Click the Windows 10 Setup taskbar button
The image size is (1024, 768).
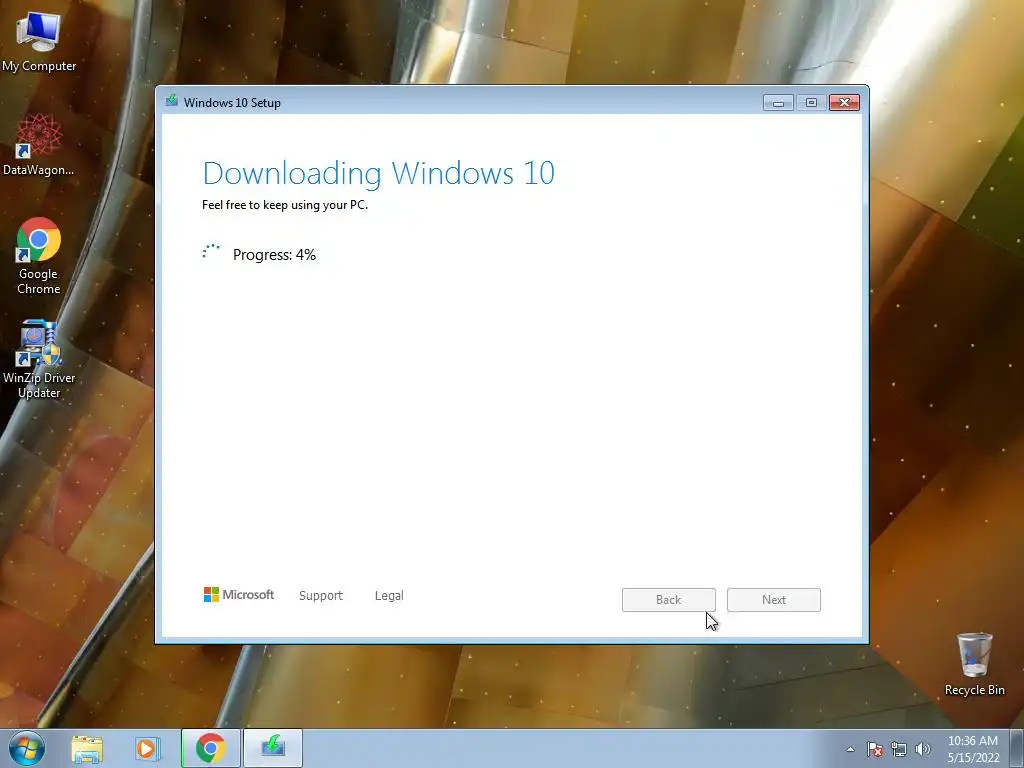point(273,748)
